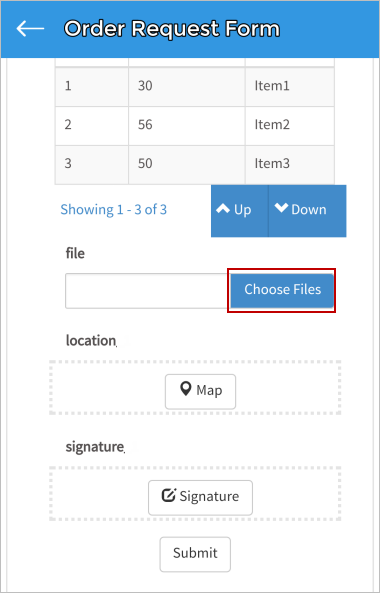Select the Item1 cell
This screenshot has width=380, height=593.
[x=290, y=87]
